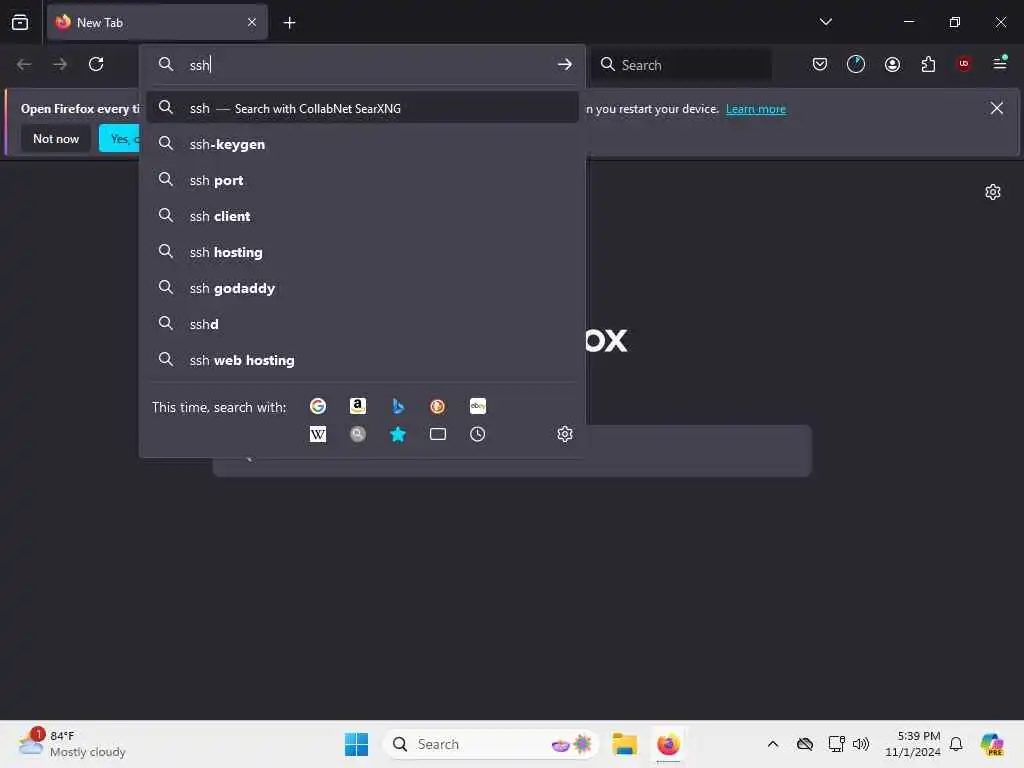This screenshot has width=1024, height=768.
Task: Search with Wikipedia this time
Action: pyautogui.click(x=317, y=434)
